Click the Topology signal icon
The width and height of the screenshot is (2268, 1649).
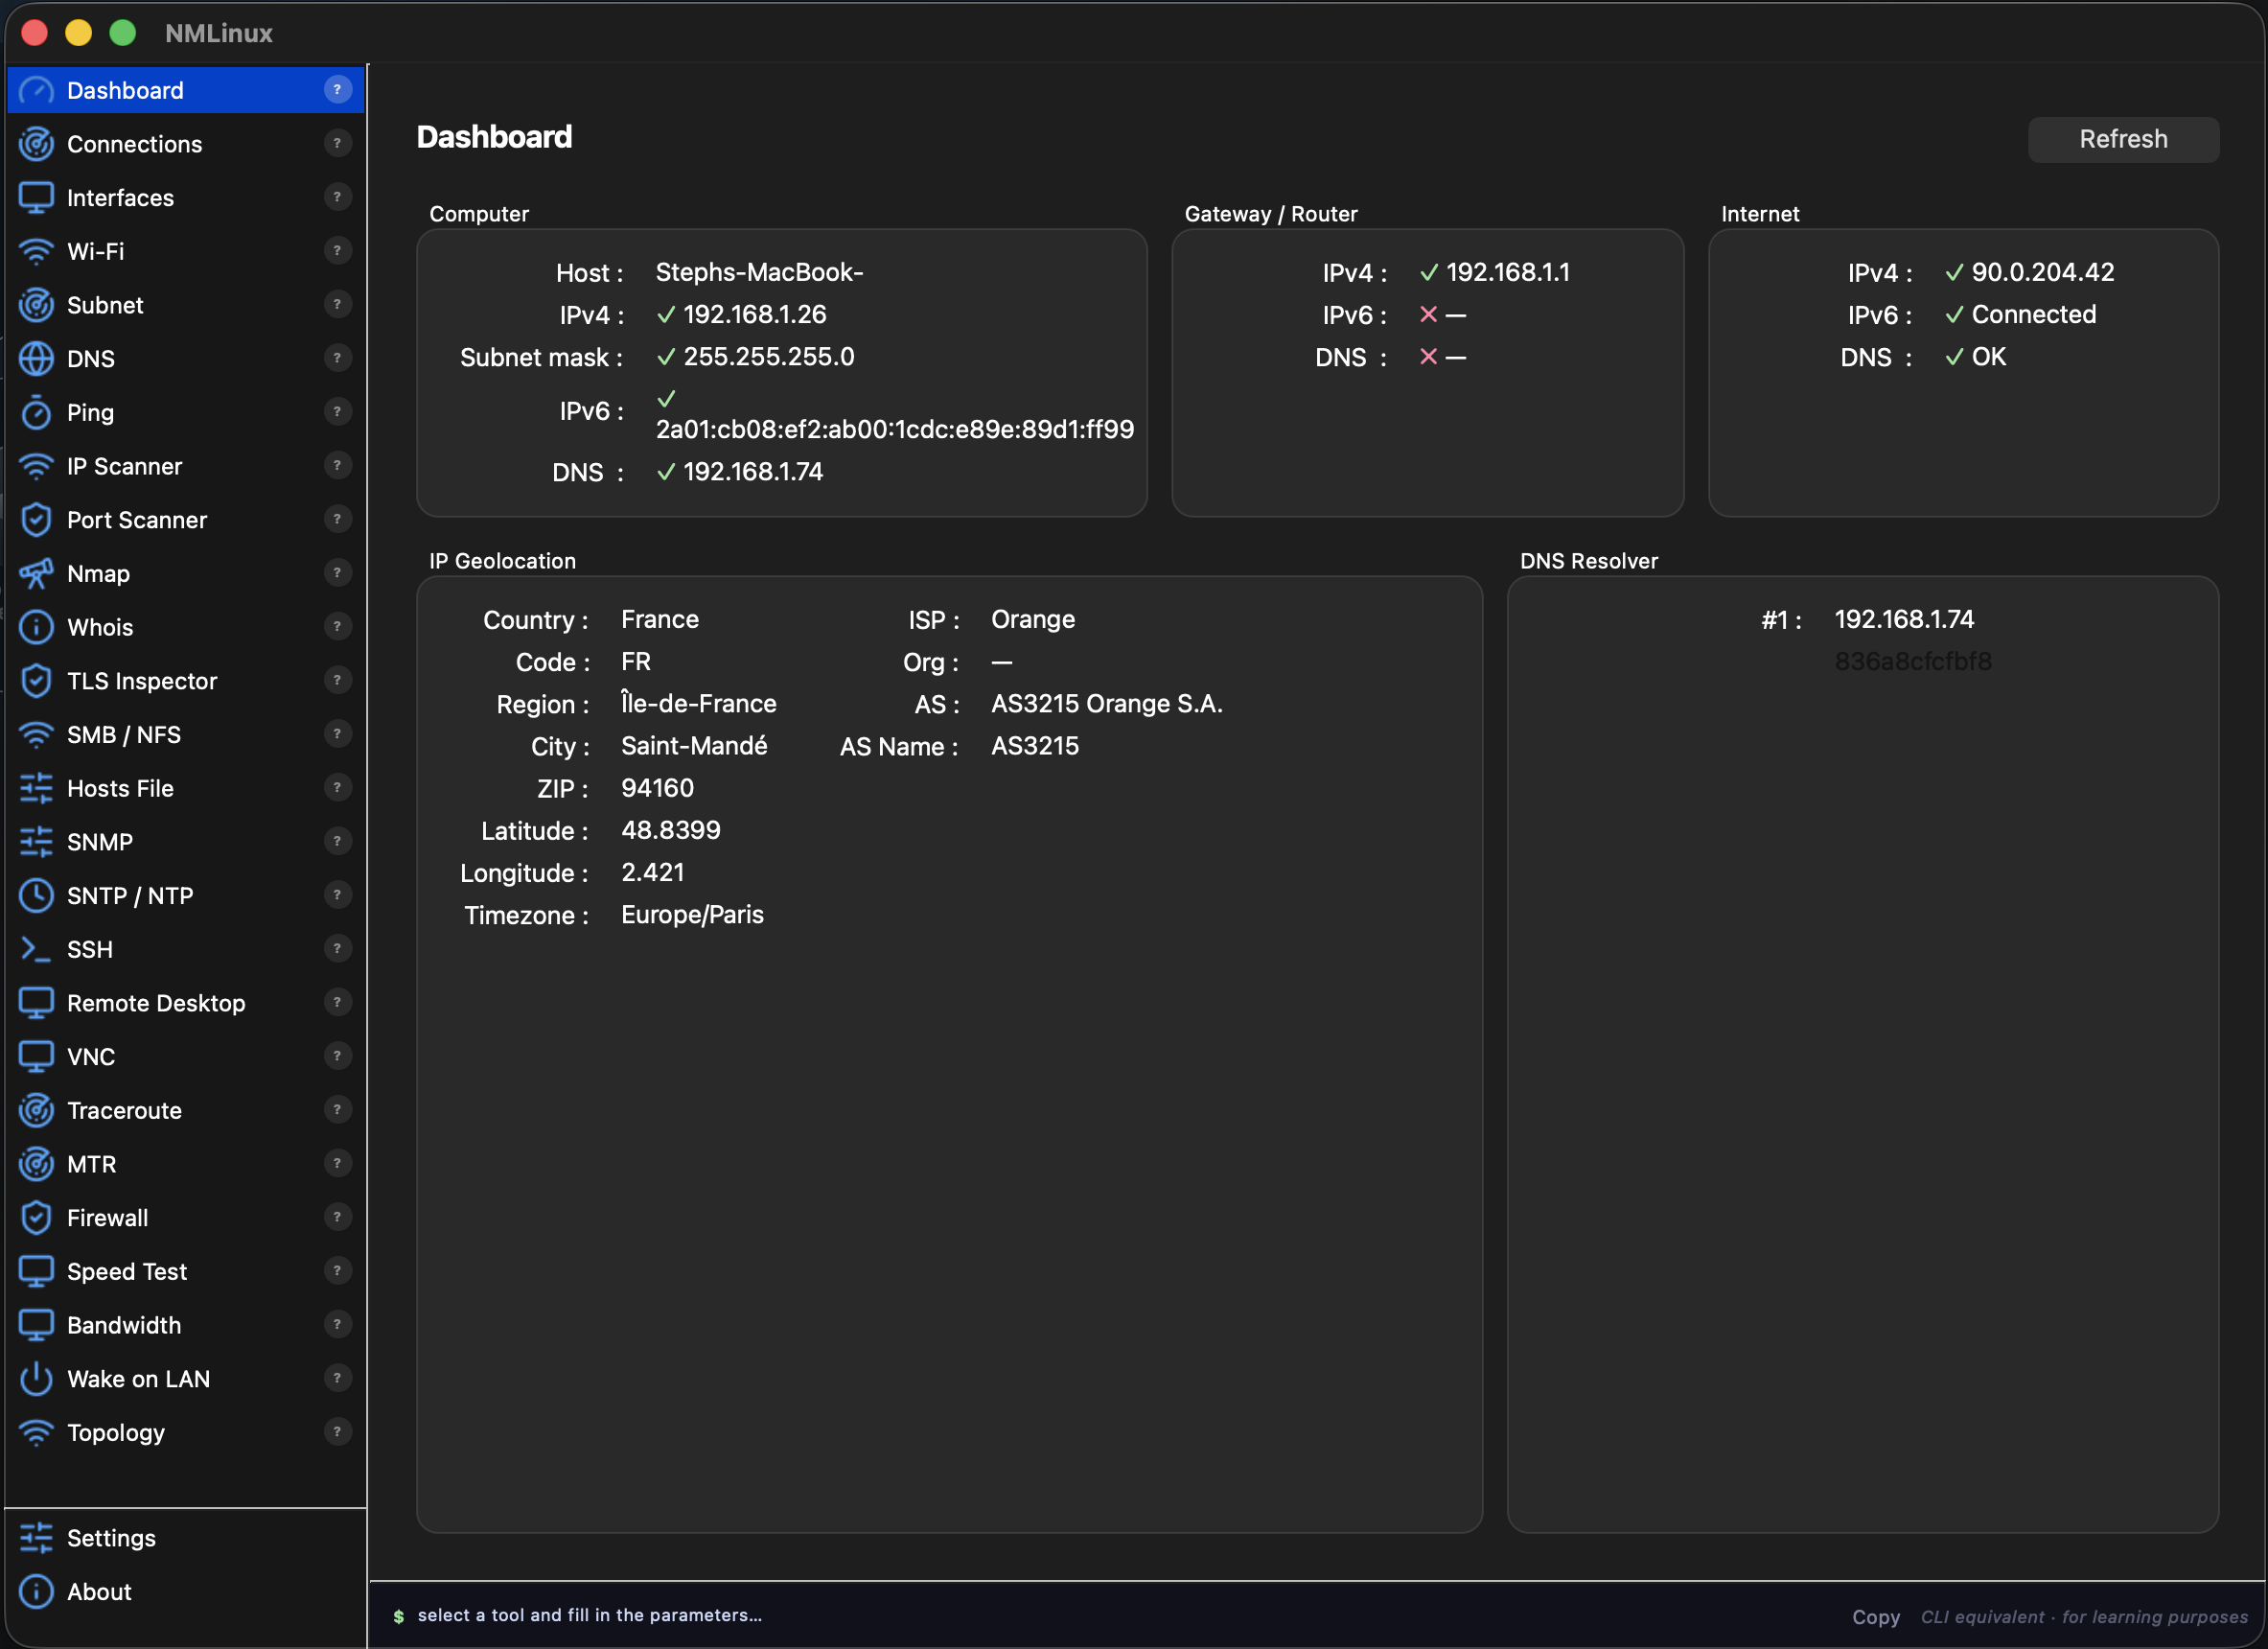coord(36,1433)
